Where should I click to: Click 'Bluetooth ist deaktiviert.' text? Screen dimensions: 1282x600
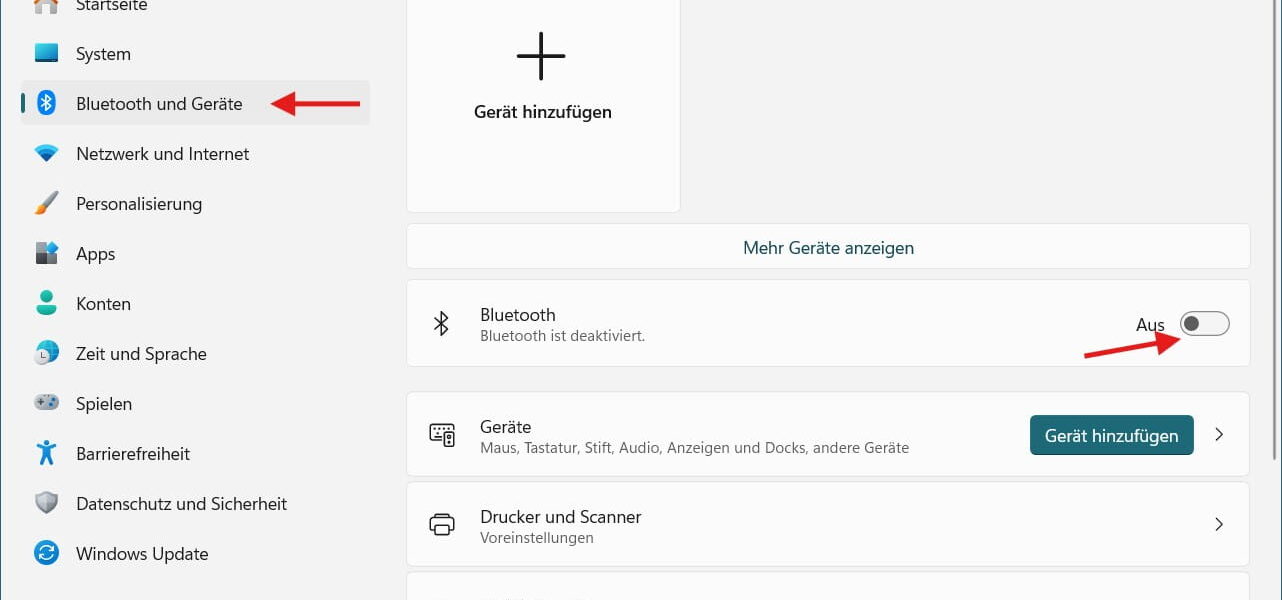pos(562,336)
